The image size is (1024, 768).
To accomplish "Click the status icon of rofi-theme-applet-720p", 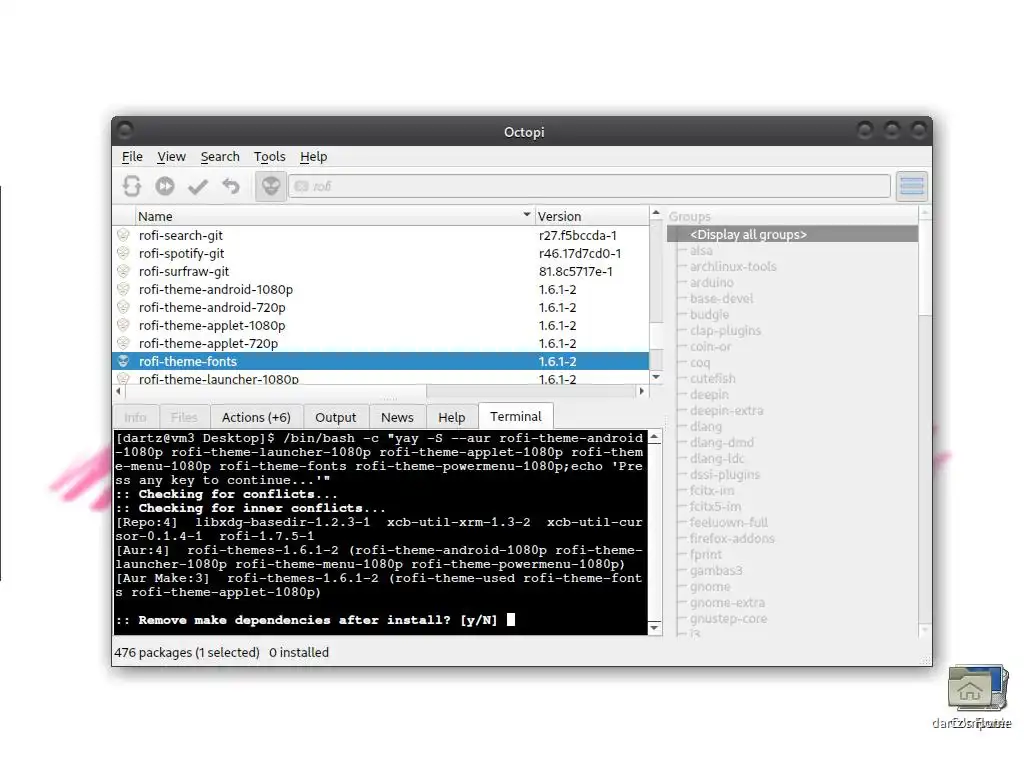I will (123, 343).
